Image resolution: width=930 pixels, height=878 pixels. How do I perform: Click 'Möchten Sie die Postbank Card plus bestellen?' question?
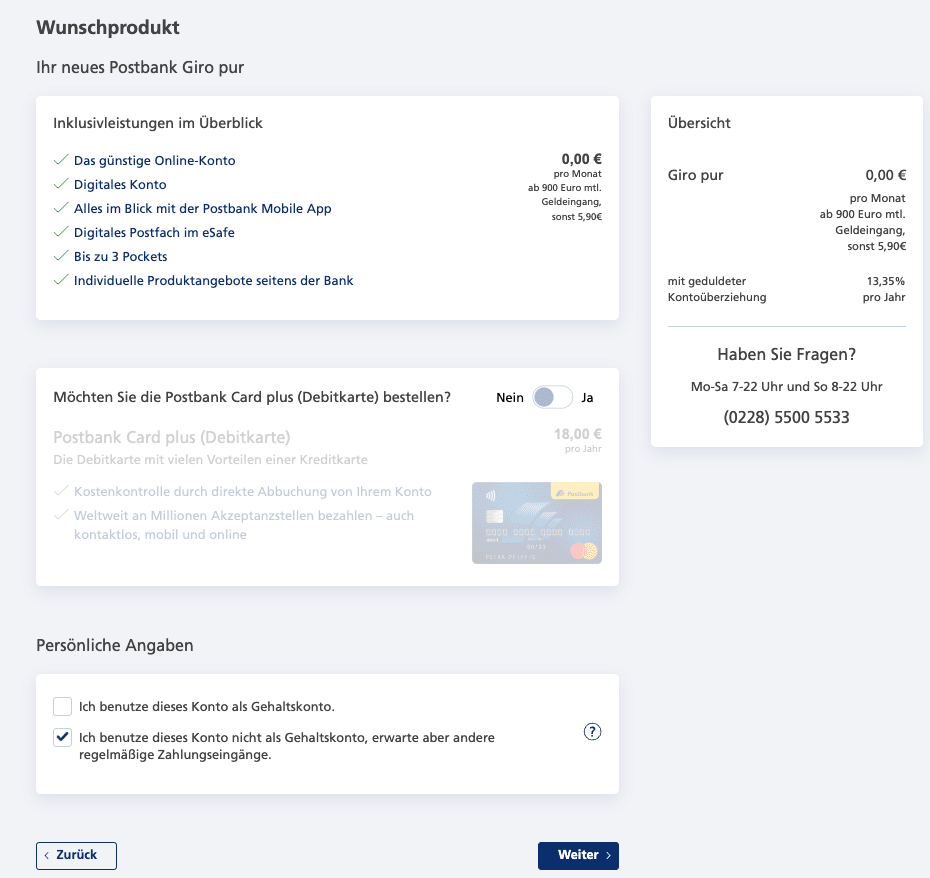click(x=252, y=397)
